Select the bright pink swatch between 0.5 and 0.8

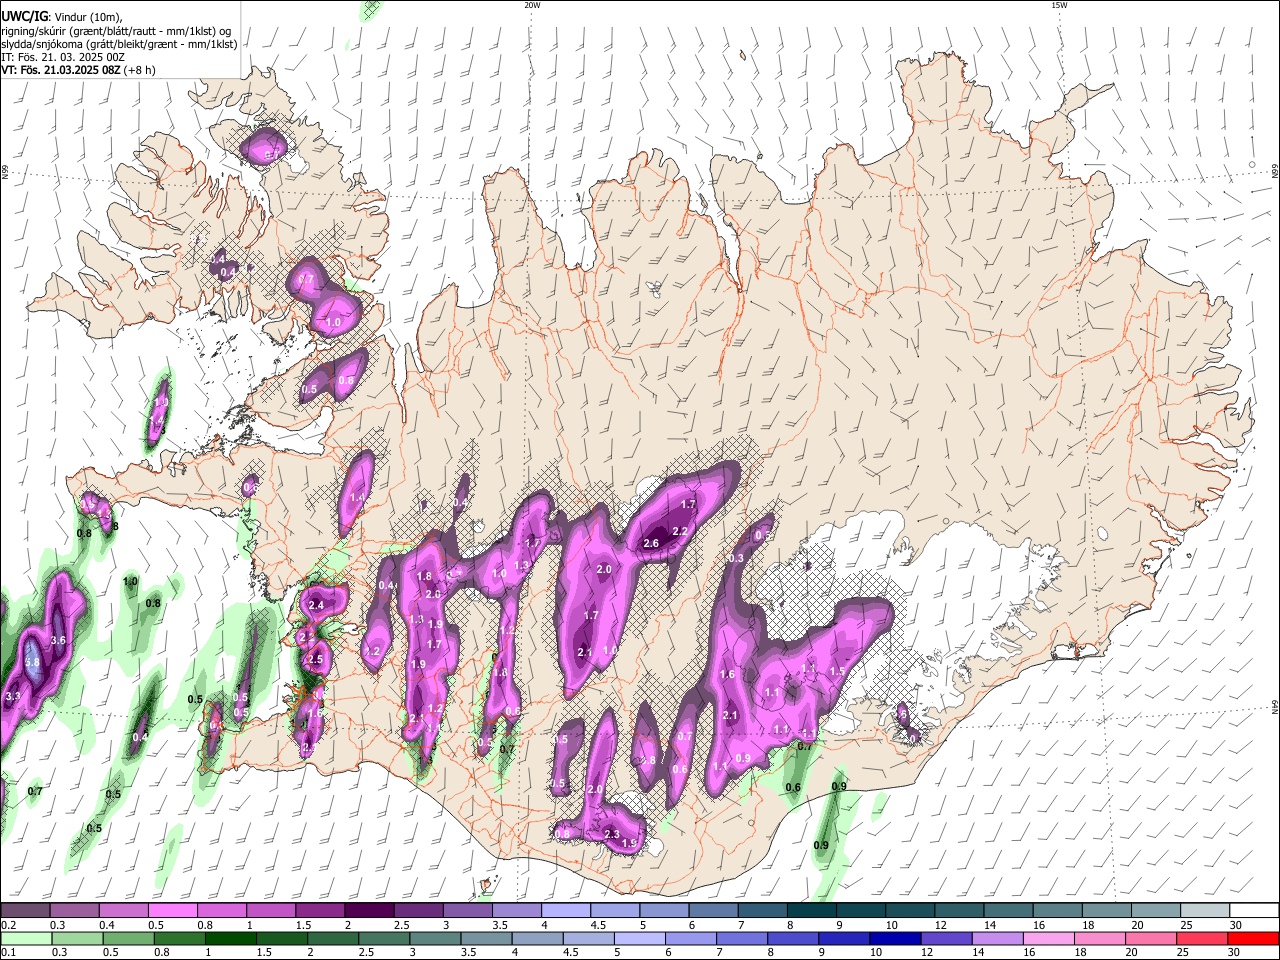click(173, 910)
